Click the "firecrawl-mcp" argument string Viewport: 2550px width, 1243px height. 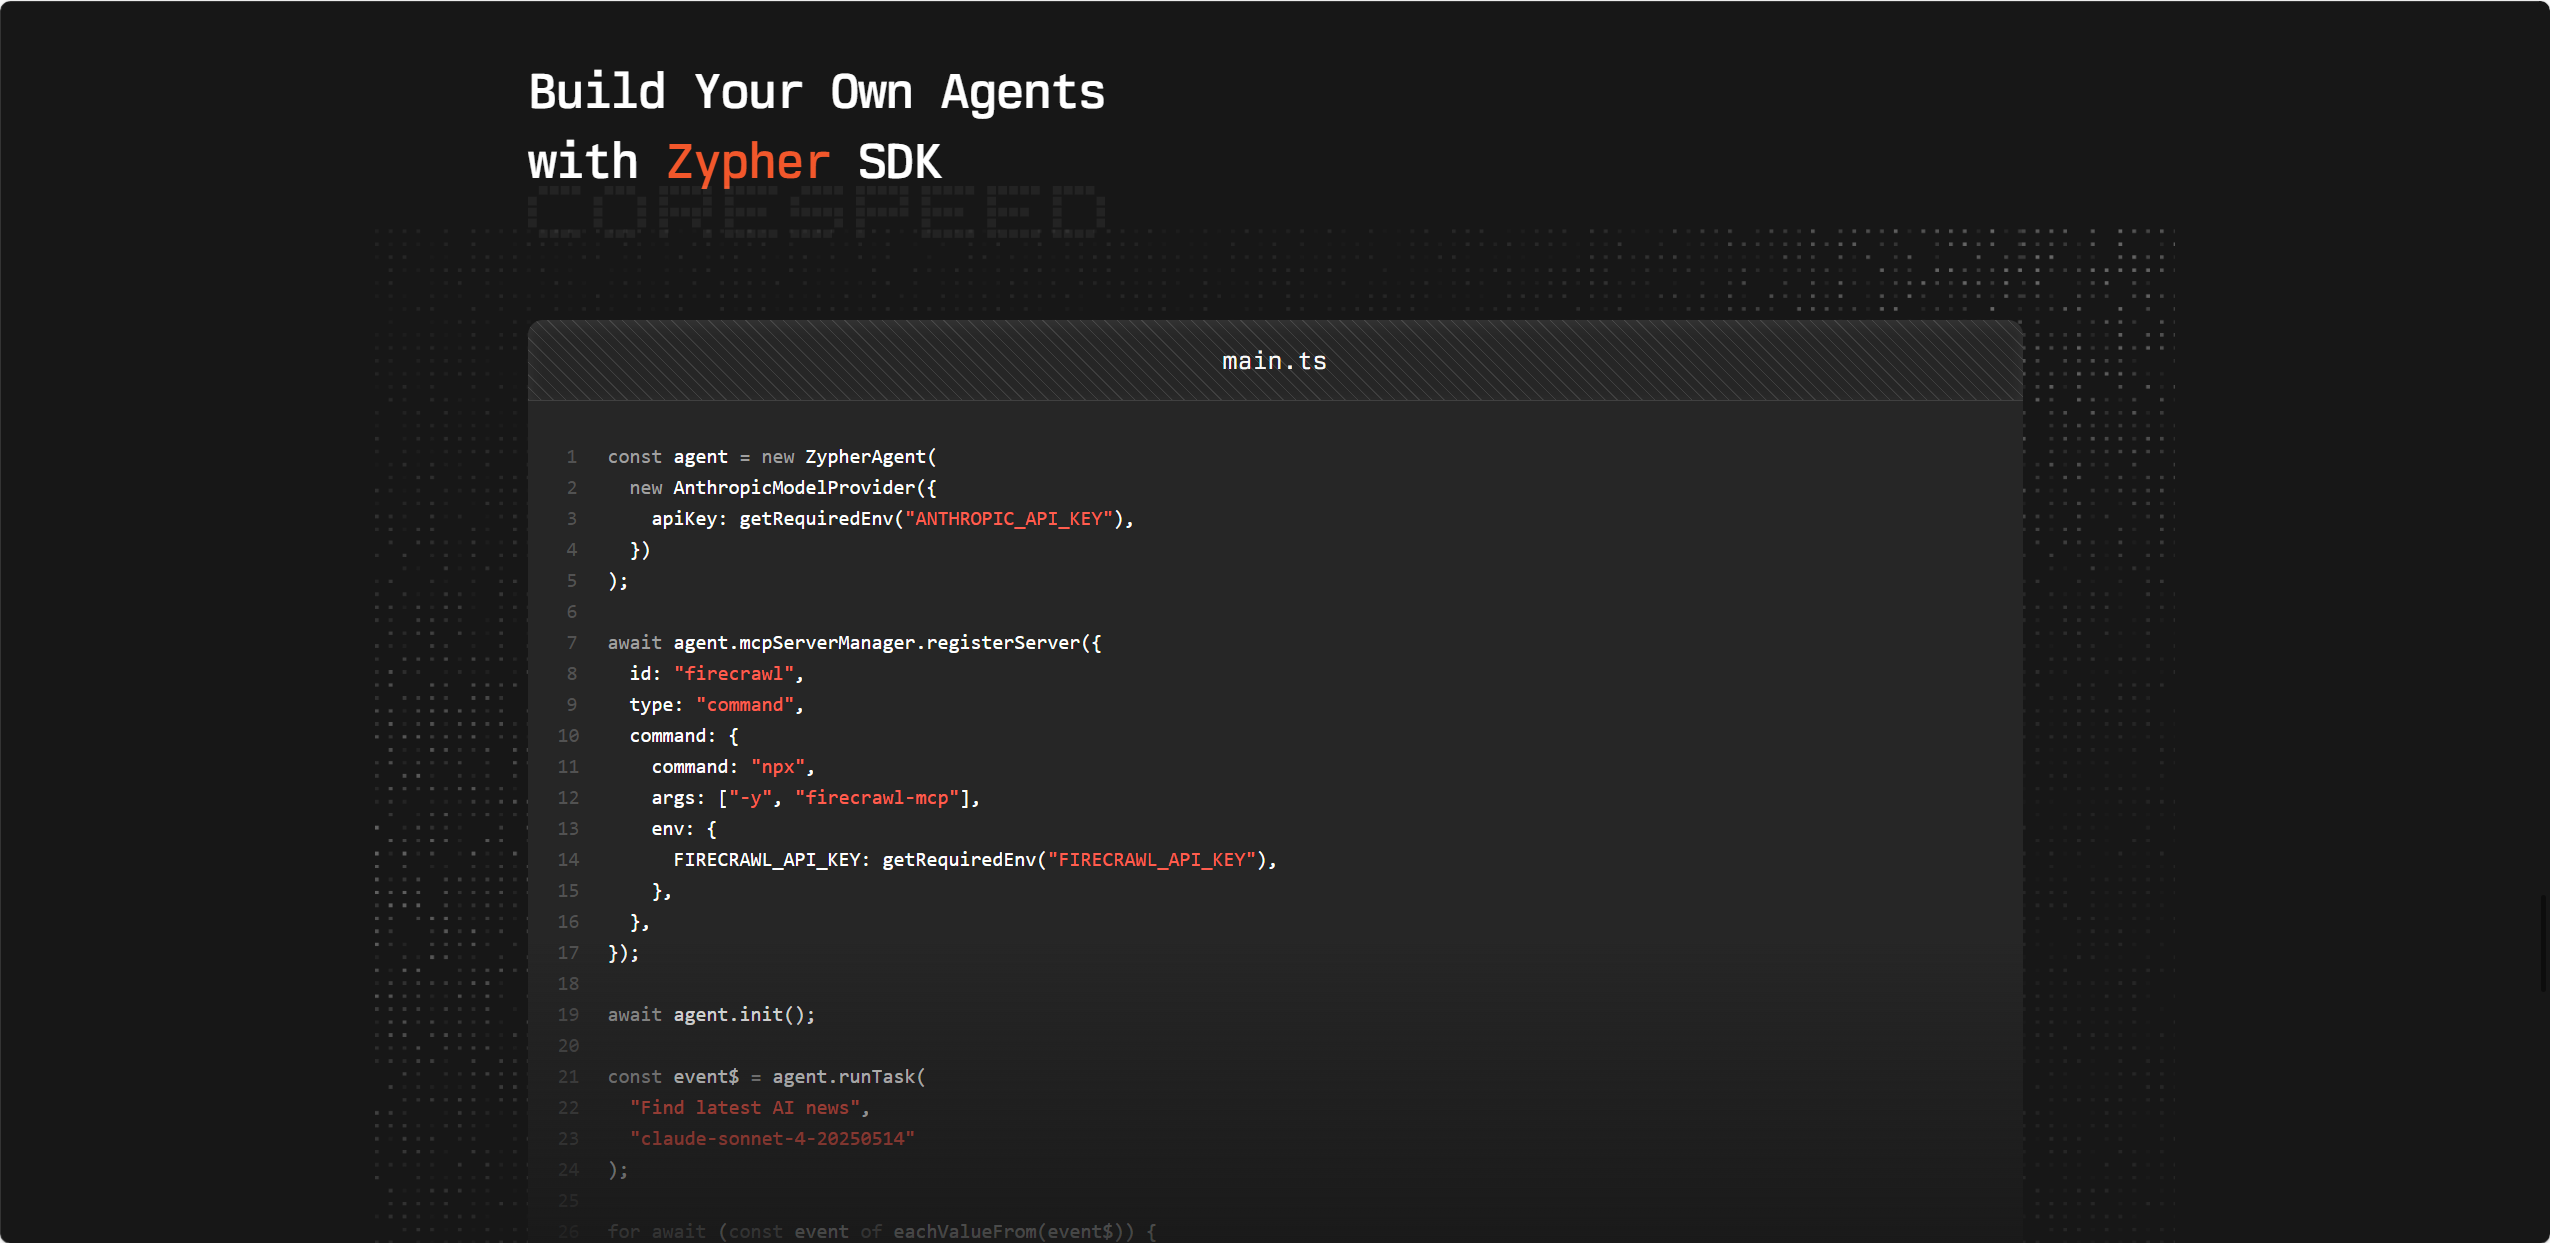(877, 797)
